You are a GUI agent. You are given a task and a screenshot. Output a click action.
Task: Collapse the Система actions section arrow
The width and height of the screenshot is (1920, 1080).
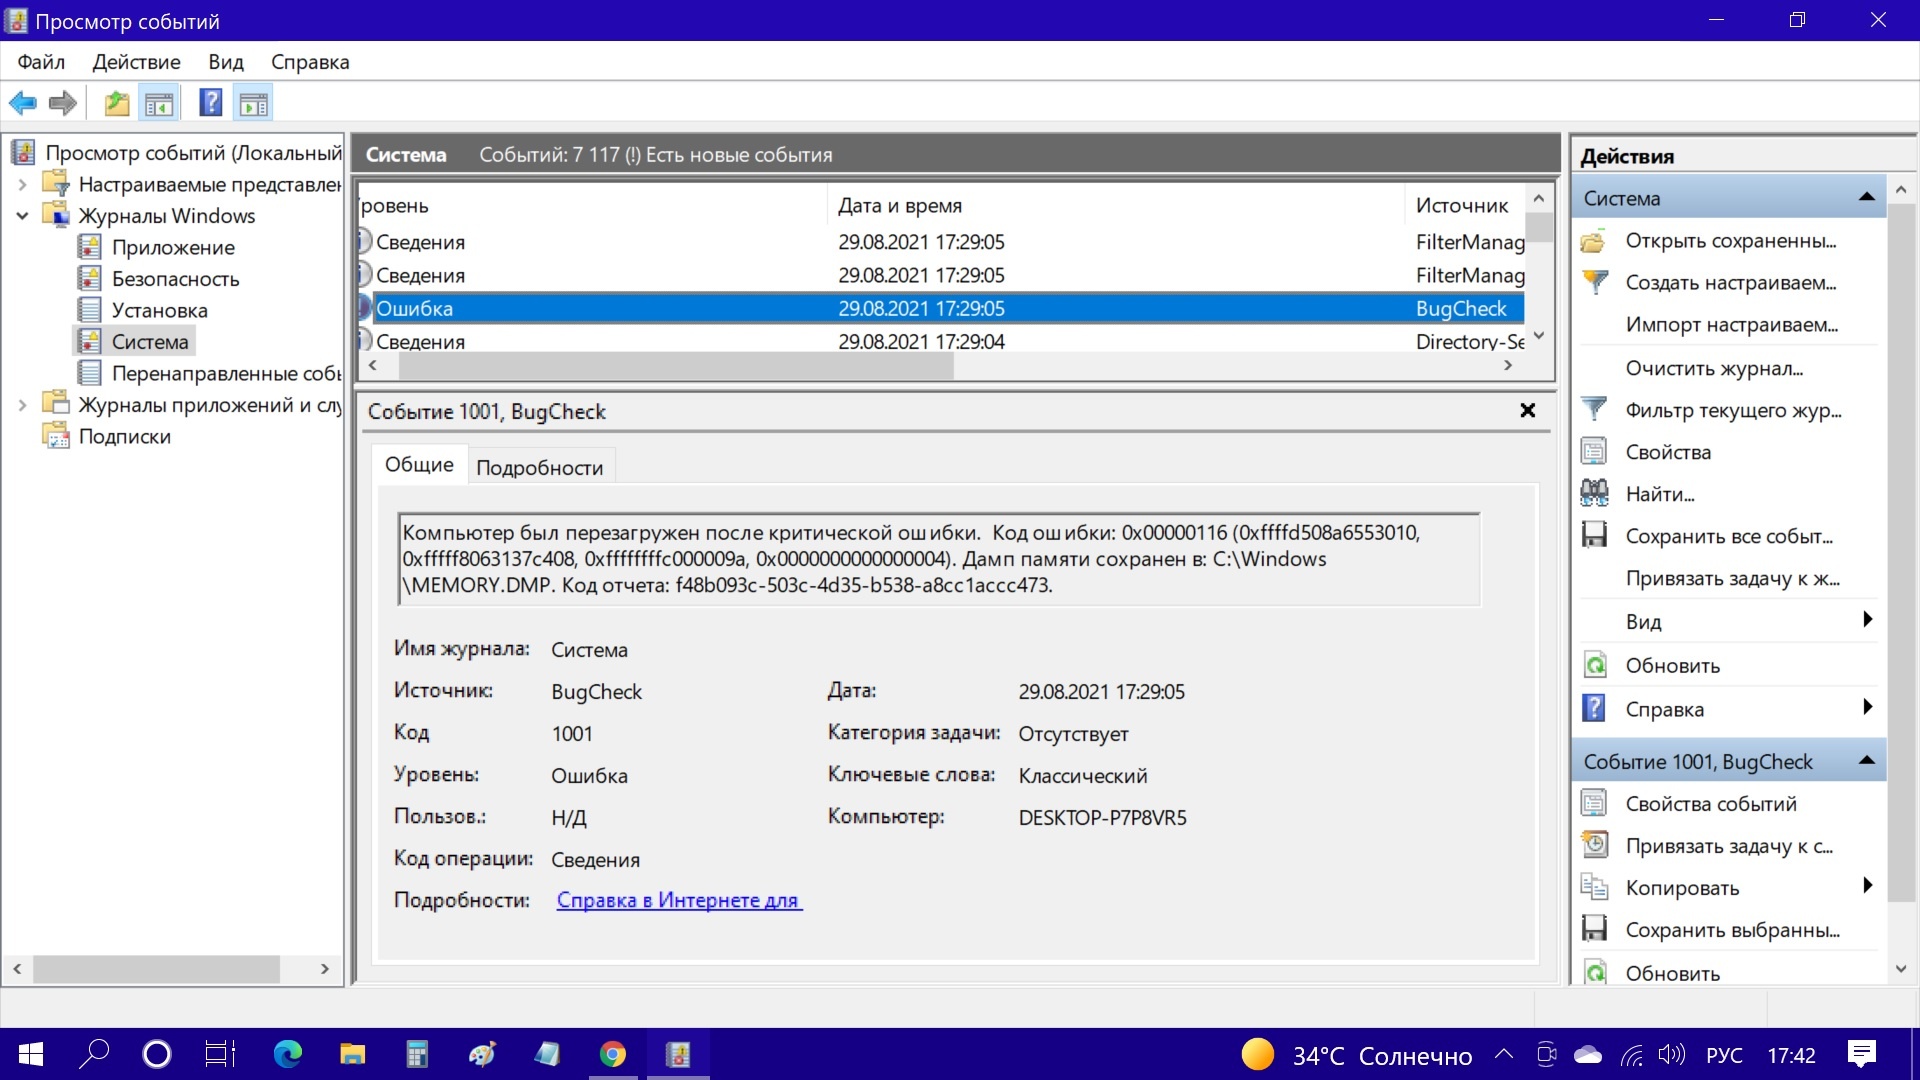pyautogui.click(x=1866, y=198)
